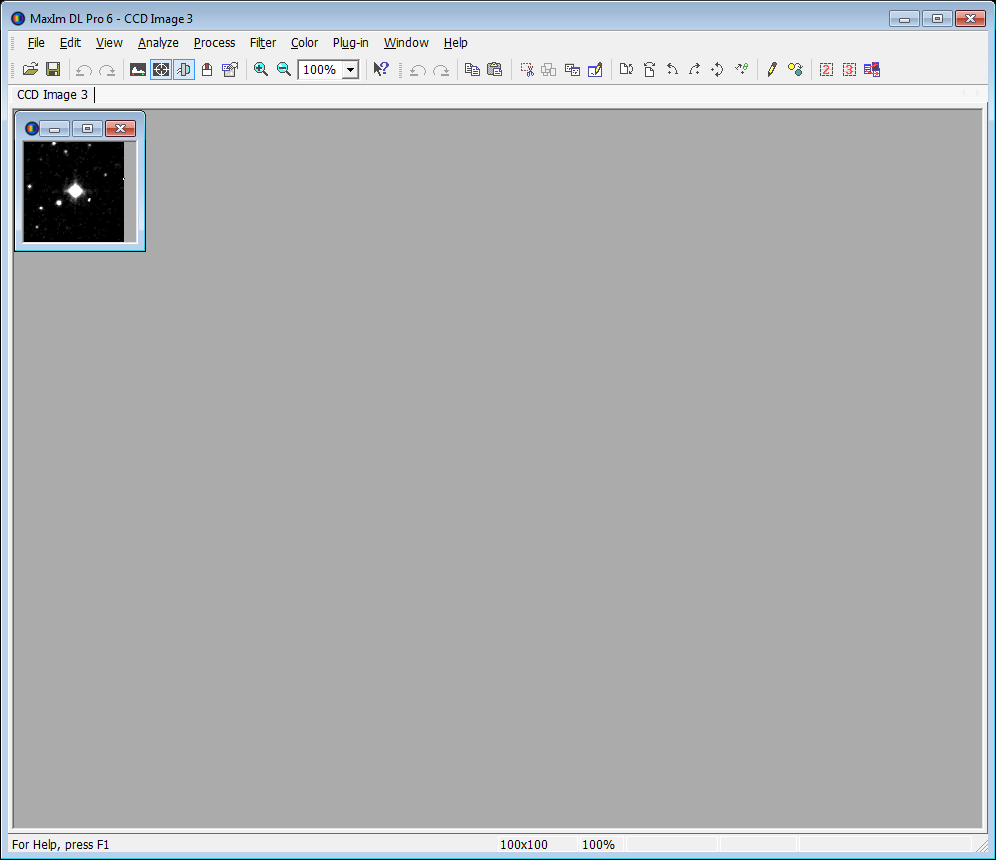Viewport: 996px width, 860px height.
Task: Click the 100% status bar zoom value
Action: point(598,845)
